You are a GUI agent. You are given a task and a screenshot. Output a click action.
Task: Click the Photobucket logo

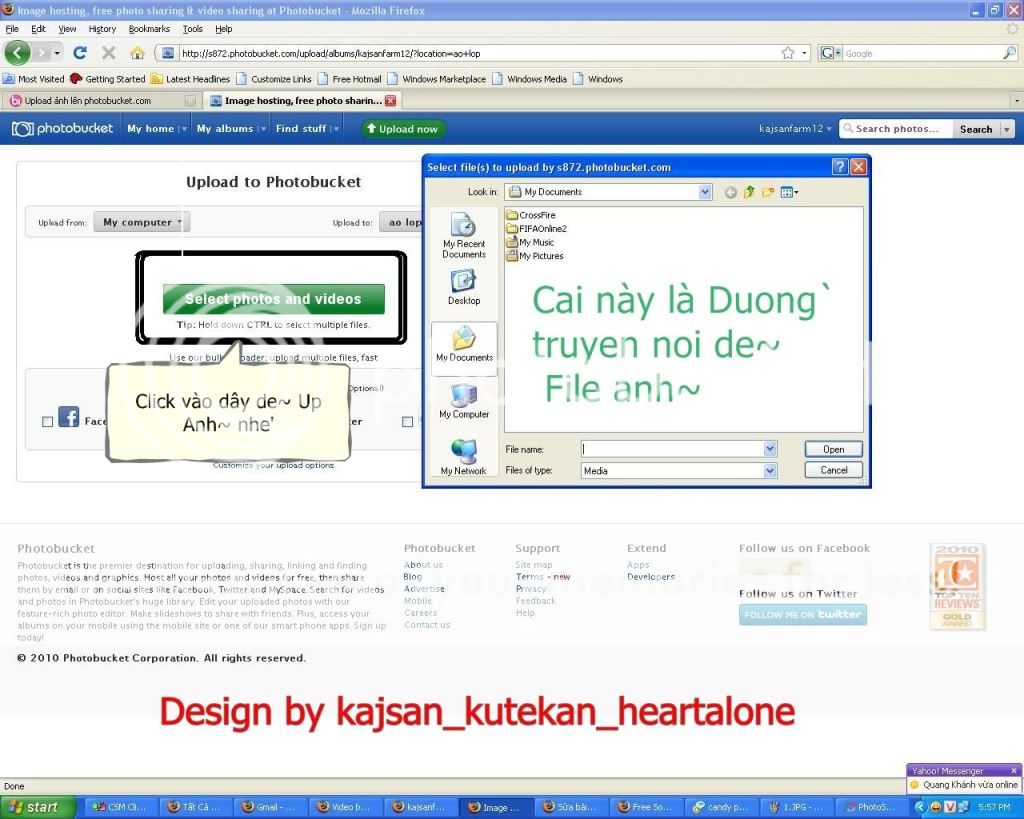click(63, 129)
